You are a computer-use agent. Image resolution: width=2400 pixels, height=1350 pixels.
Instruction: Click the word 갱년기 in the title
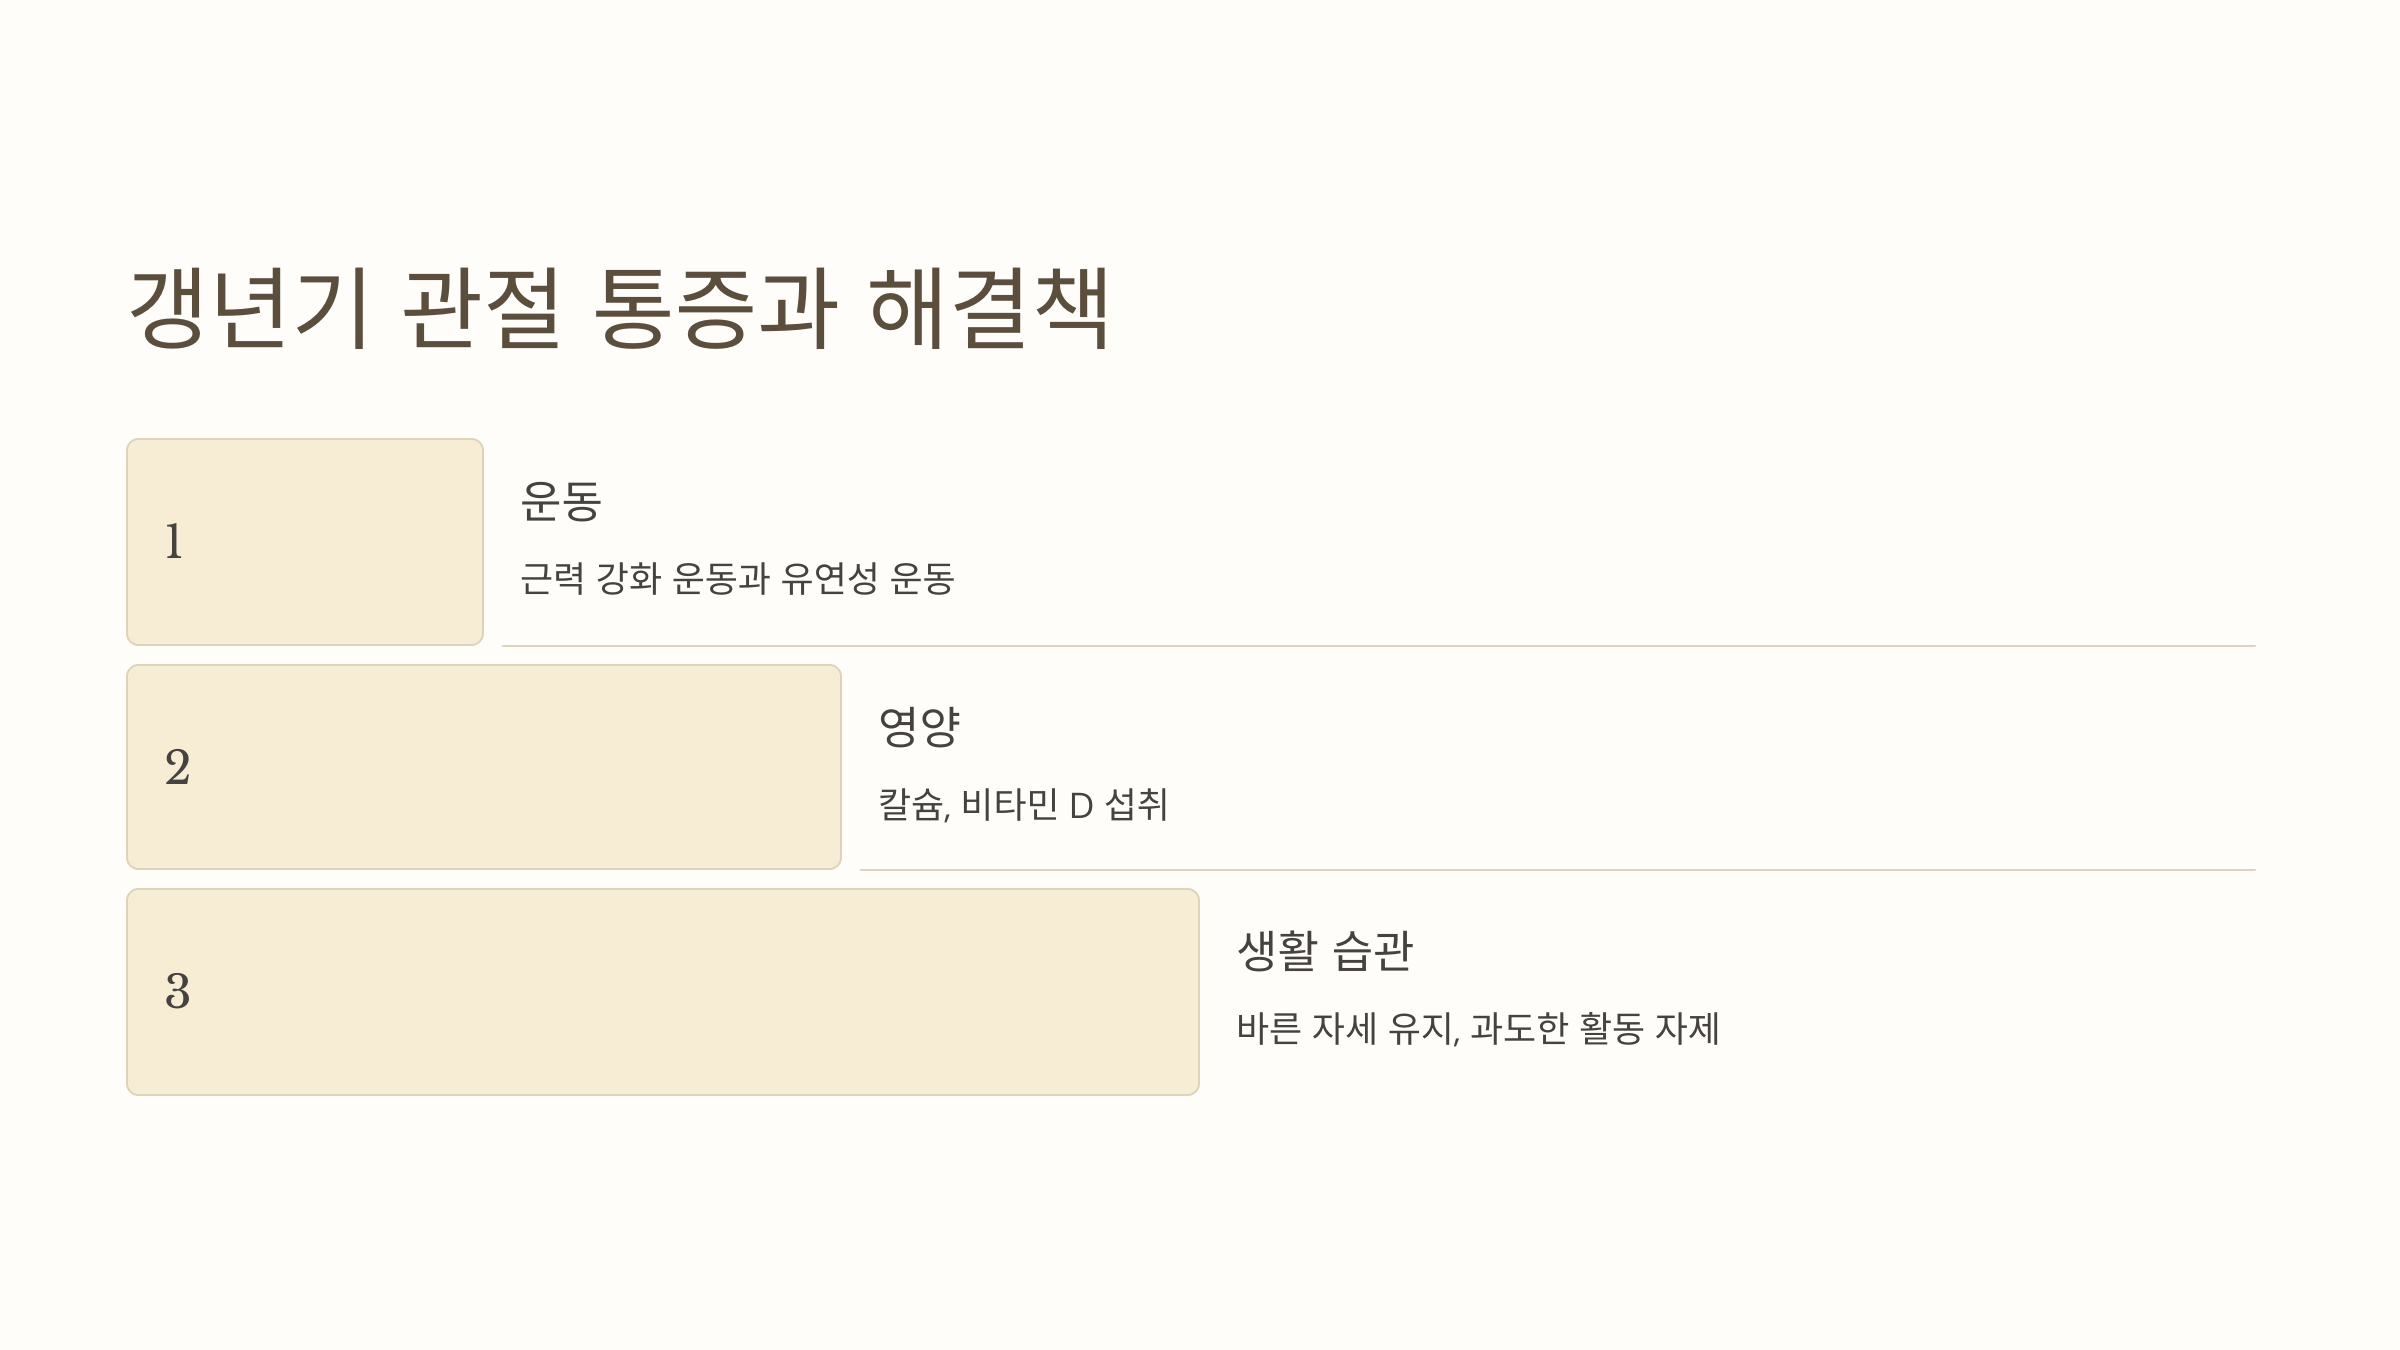tap(251, 308)
